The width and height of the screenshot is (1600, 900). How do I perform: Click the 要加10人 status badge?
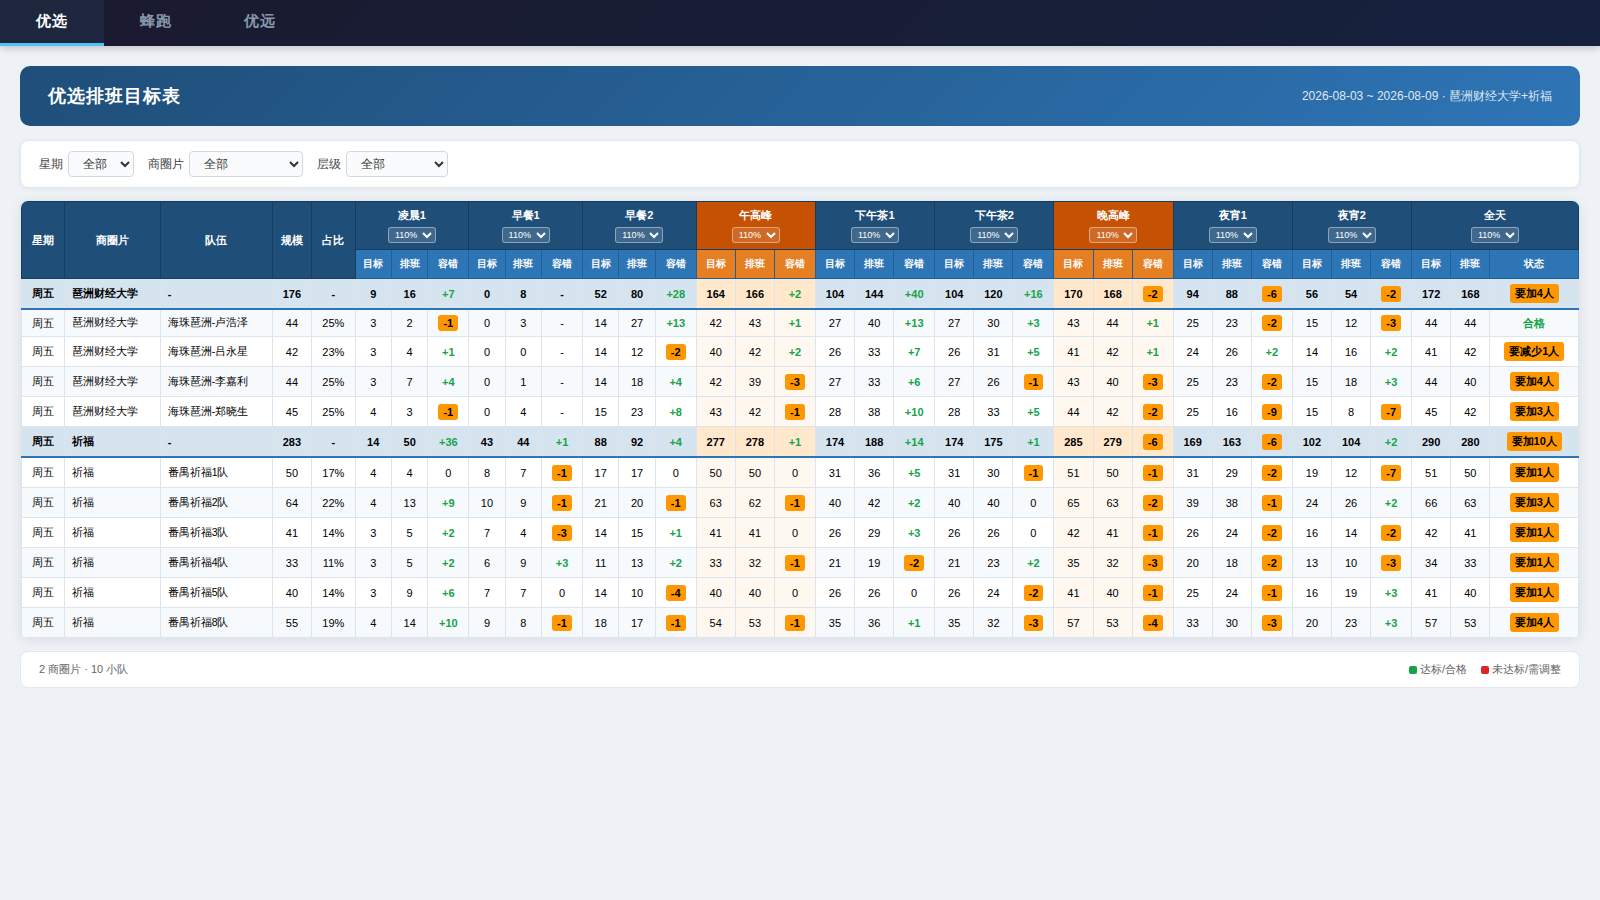[x=1534, y=442]
